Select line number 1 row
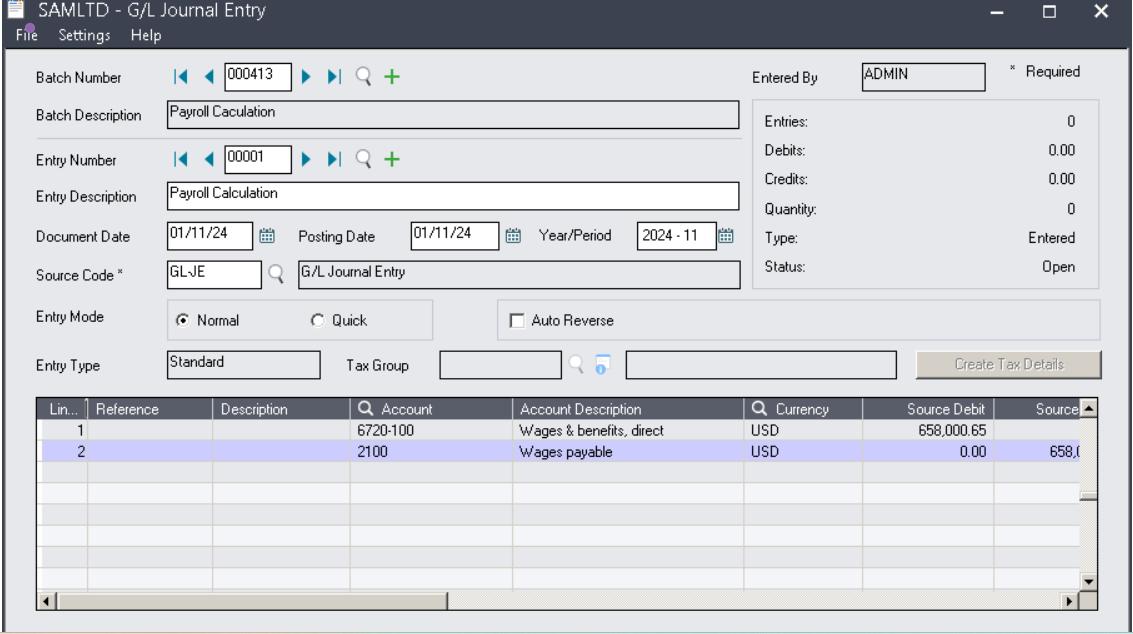The width and height of the screenshot is (1133, 634). 64,430
